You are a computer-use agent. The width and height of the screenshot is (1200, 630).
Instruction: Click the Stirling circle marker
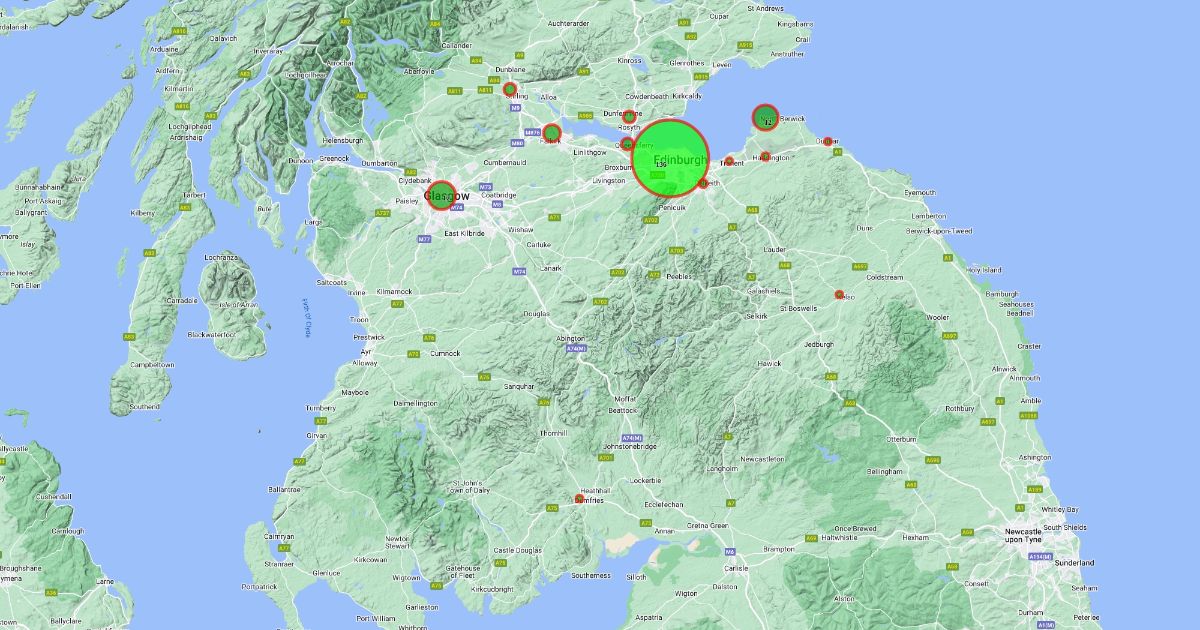pos(510,89)
